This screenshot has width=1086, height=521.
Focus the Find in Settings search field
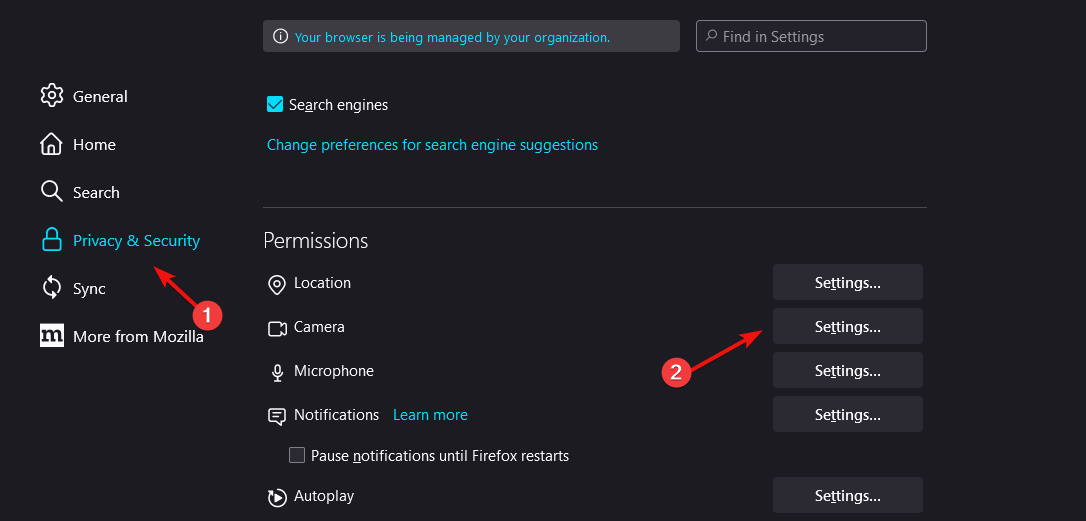pyautogui.click(x=811, y=36)
